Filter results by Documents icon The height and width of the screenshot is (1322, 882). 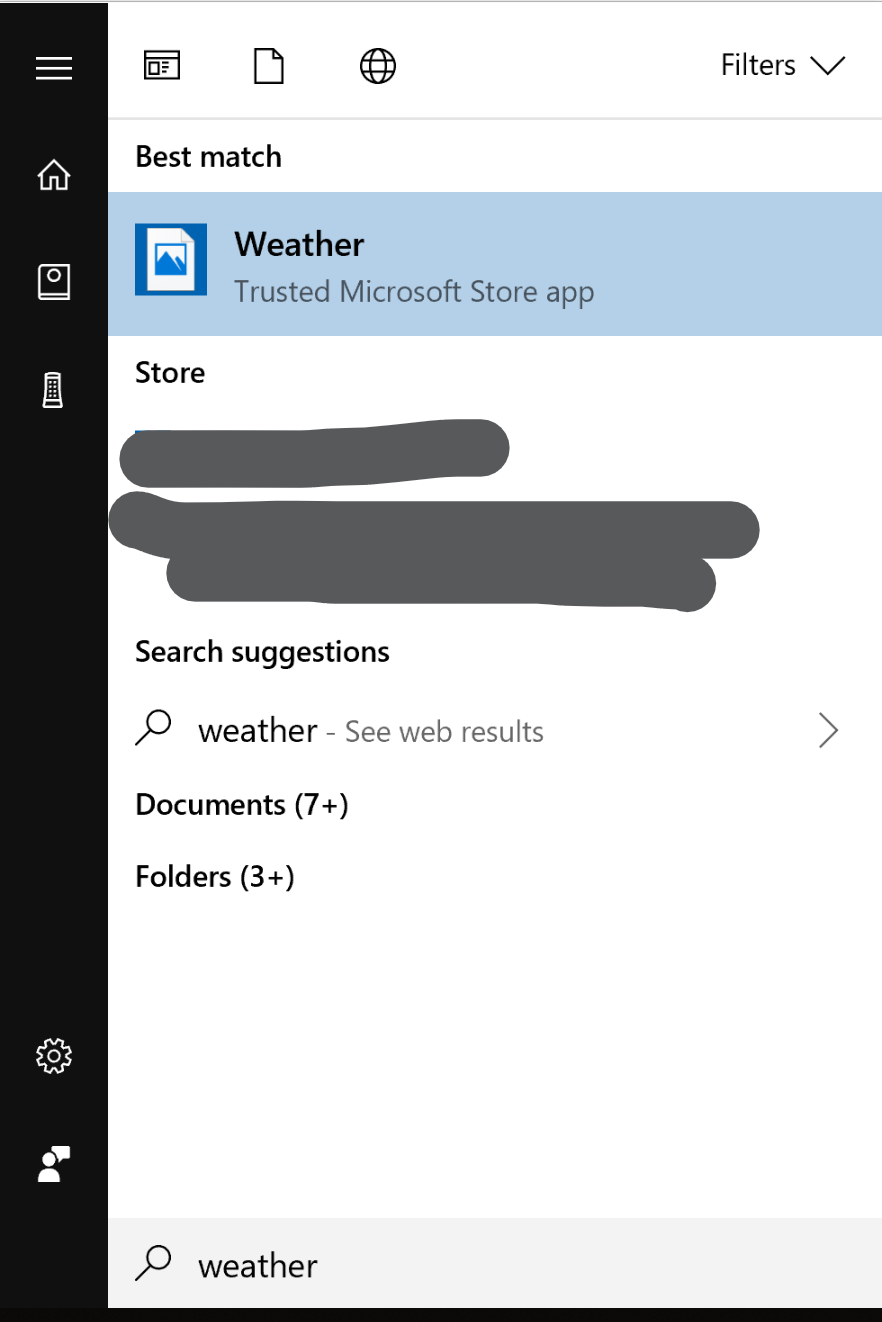[x=269, y=67]
